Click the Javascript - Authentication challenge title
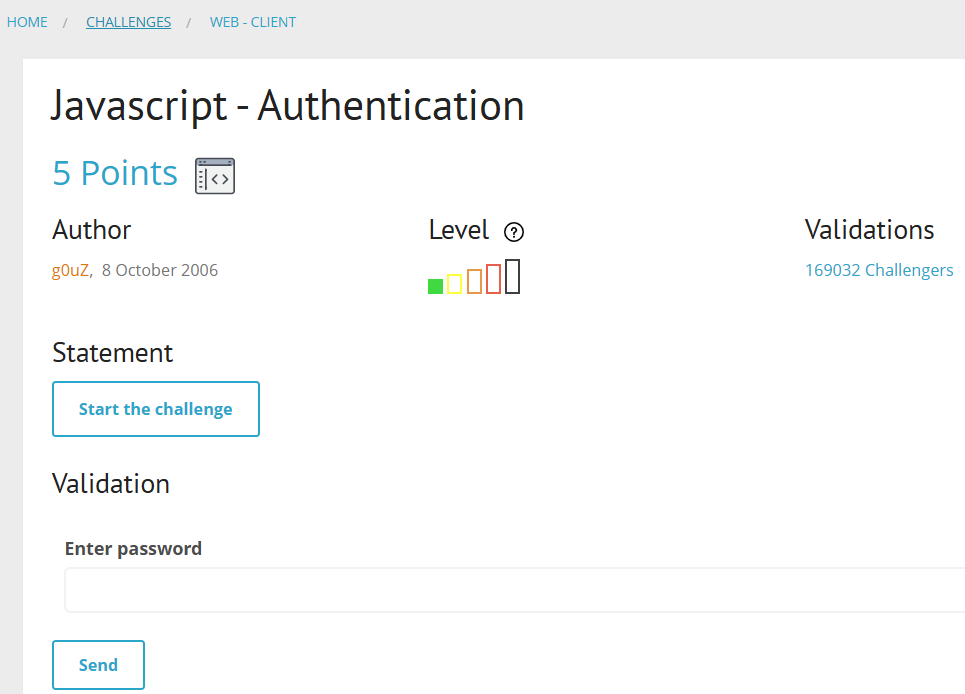Screen dimensions: 965x694 (x=287, y=105)
